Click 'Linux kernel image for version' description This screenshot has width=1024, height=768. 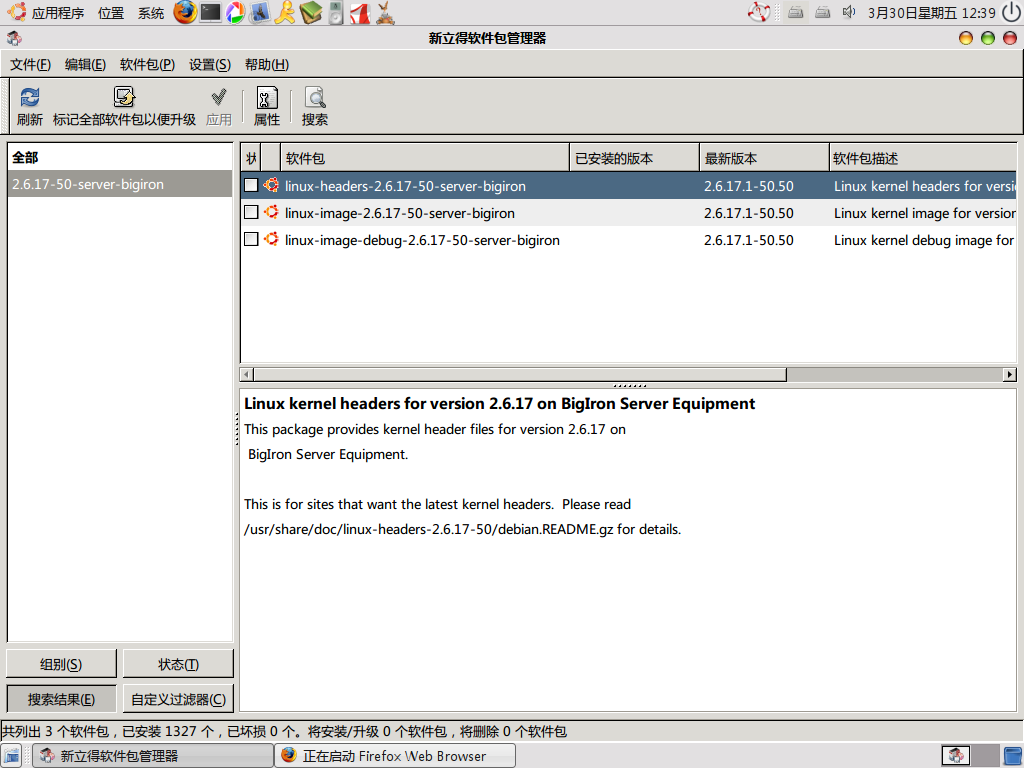tap(924, 213)
